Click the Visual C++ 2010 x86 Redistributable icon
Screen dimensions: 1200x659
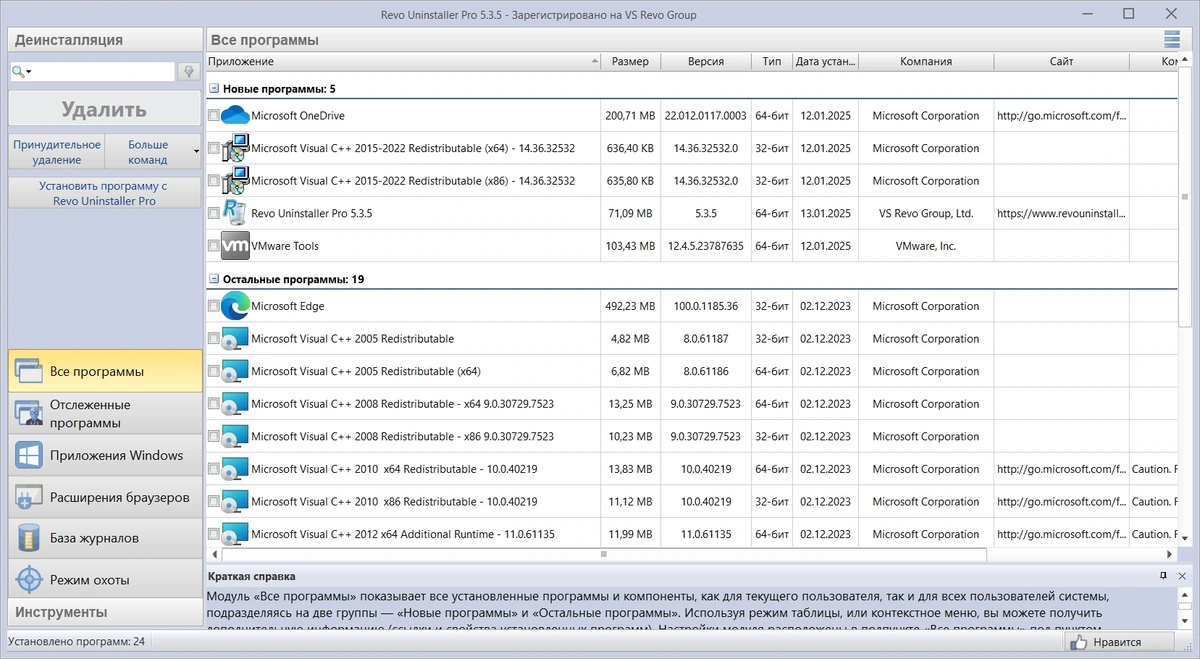coord(235,502)
